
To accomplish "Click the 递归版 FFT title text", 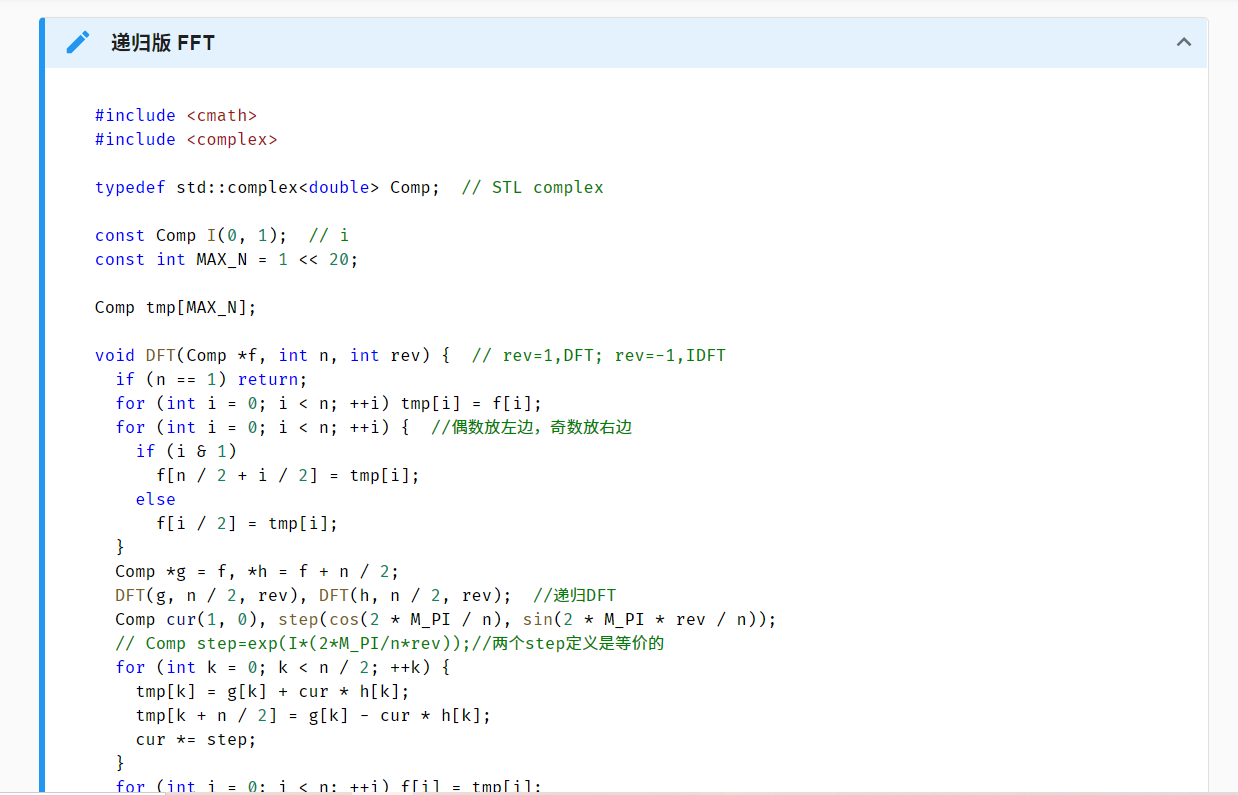I will (x=163, y=43).
